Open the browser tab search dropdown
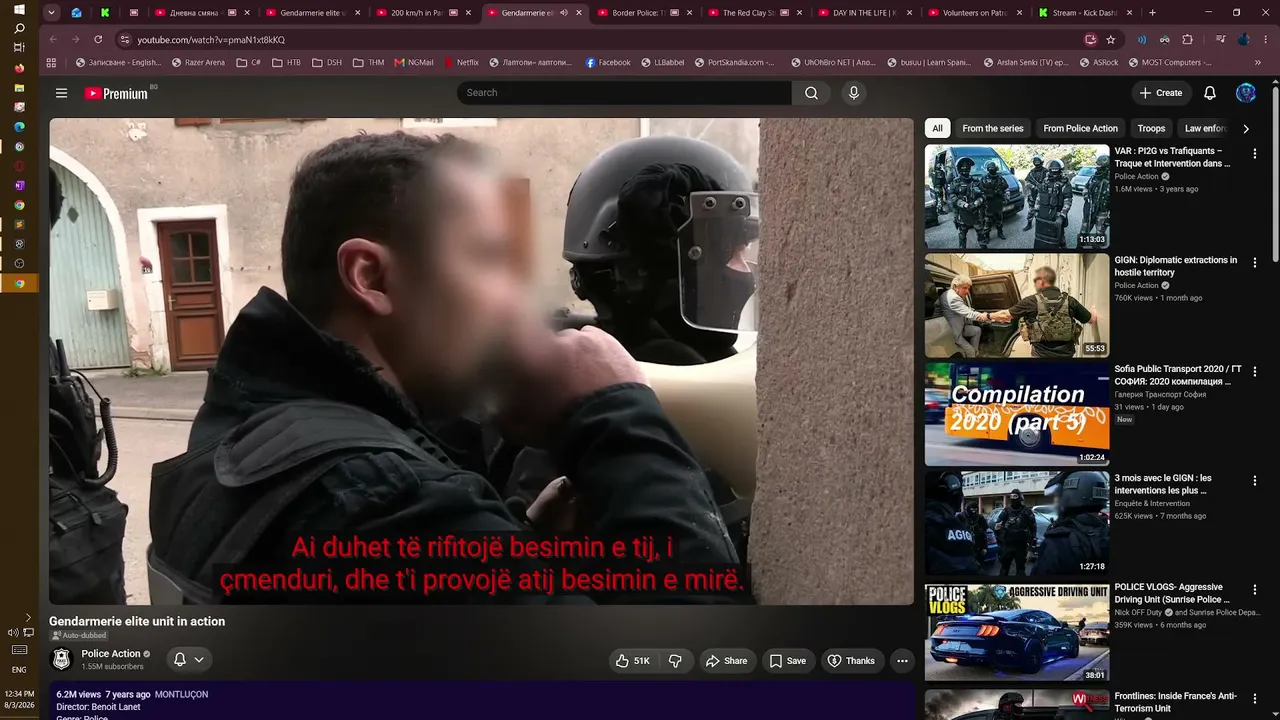 [x=51, y=13]
